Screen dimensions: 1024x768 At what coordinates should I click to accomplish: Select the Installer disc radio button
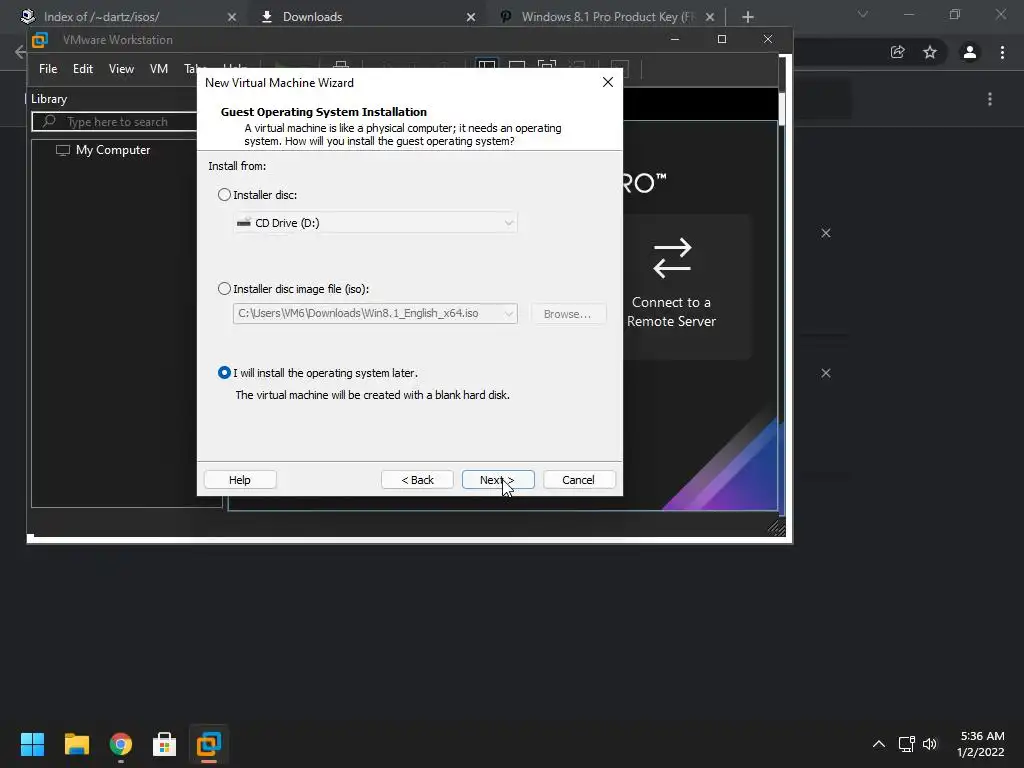click(224, 195)
